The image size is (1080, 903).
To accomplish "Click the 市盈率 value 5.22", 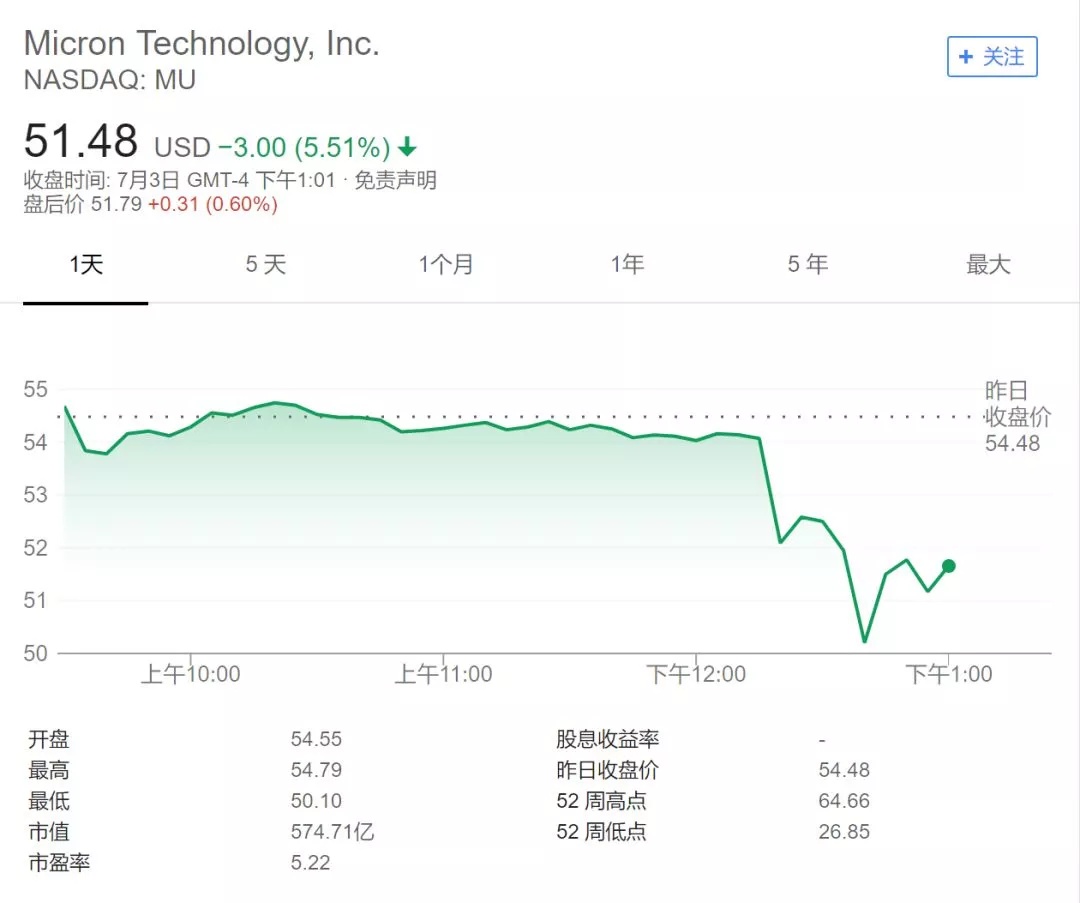I will point(310,862).
